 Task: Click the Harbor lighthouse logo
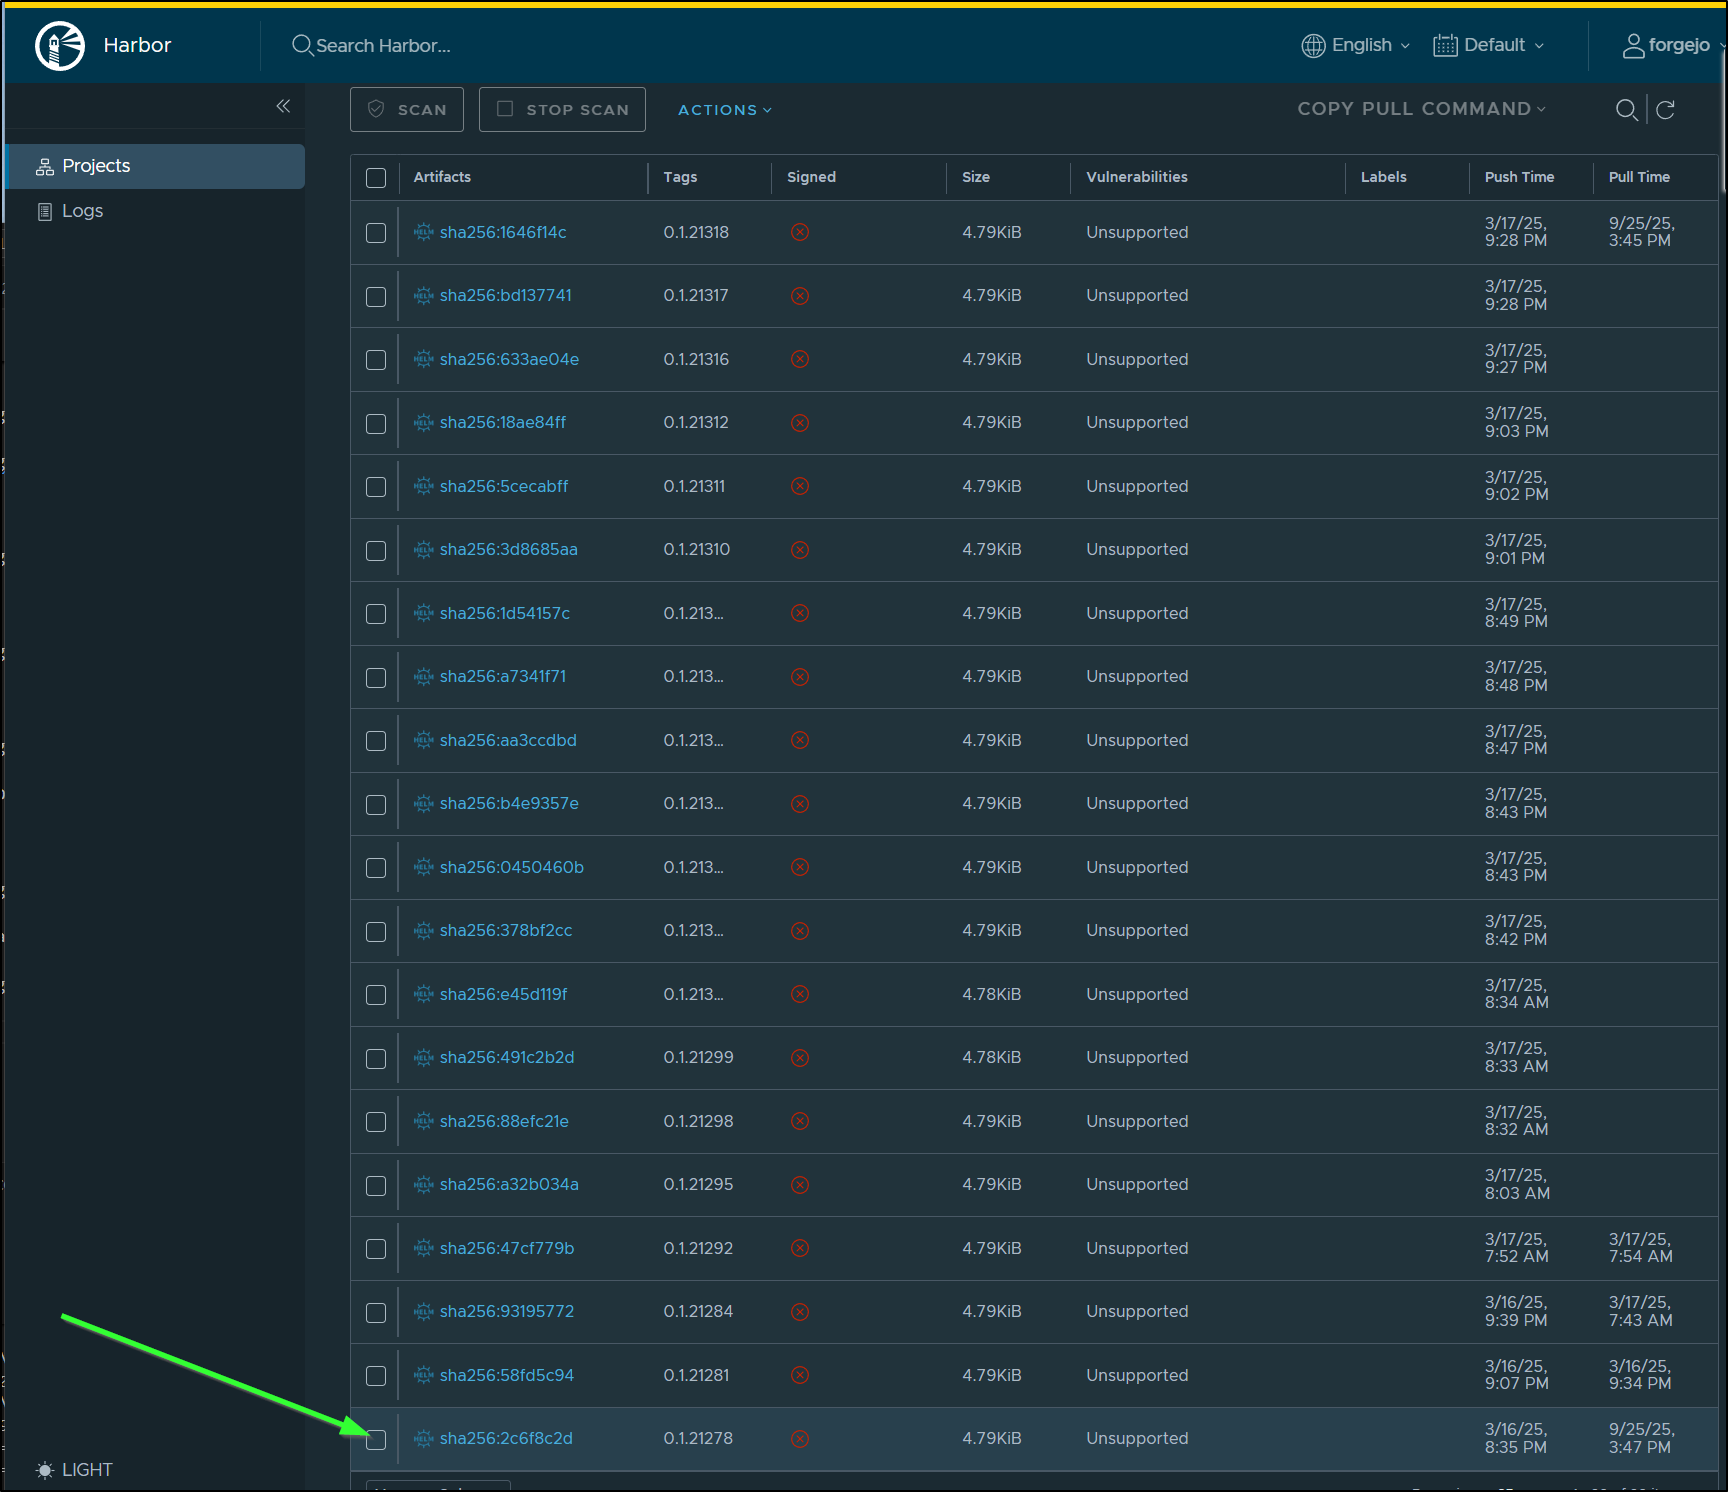pyautogui.click(x=60, y=46)
